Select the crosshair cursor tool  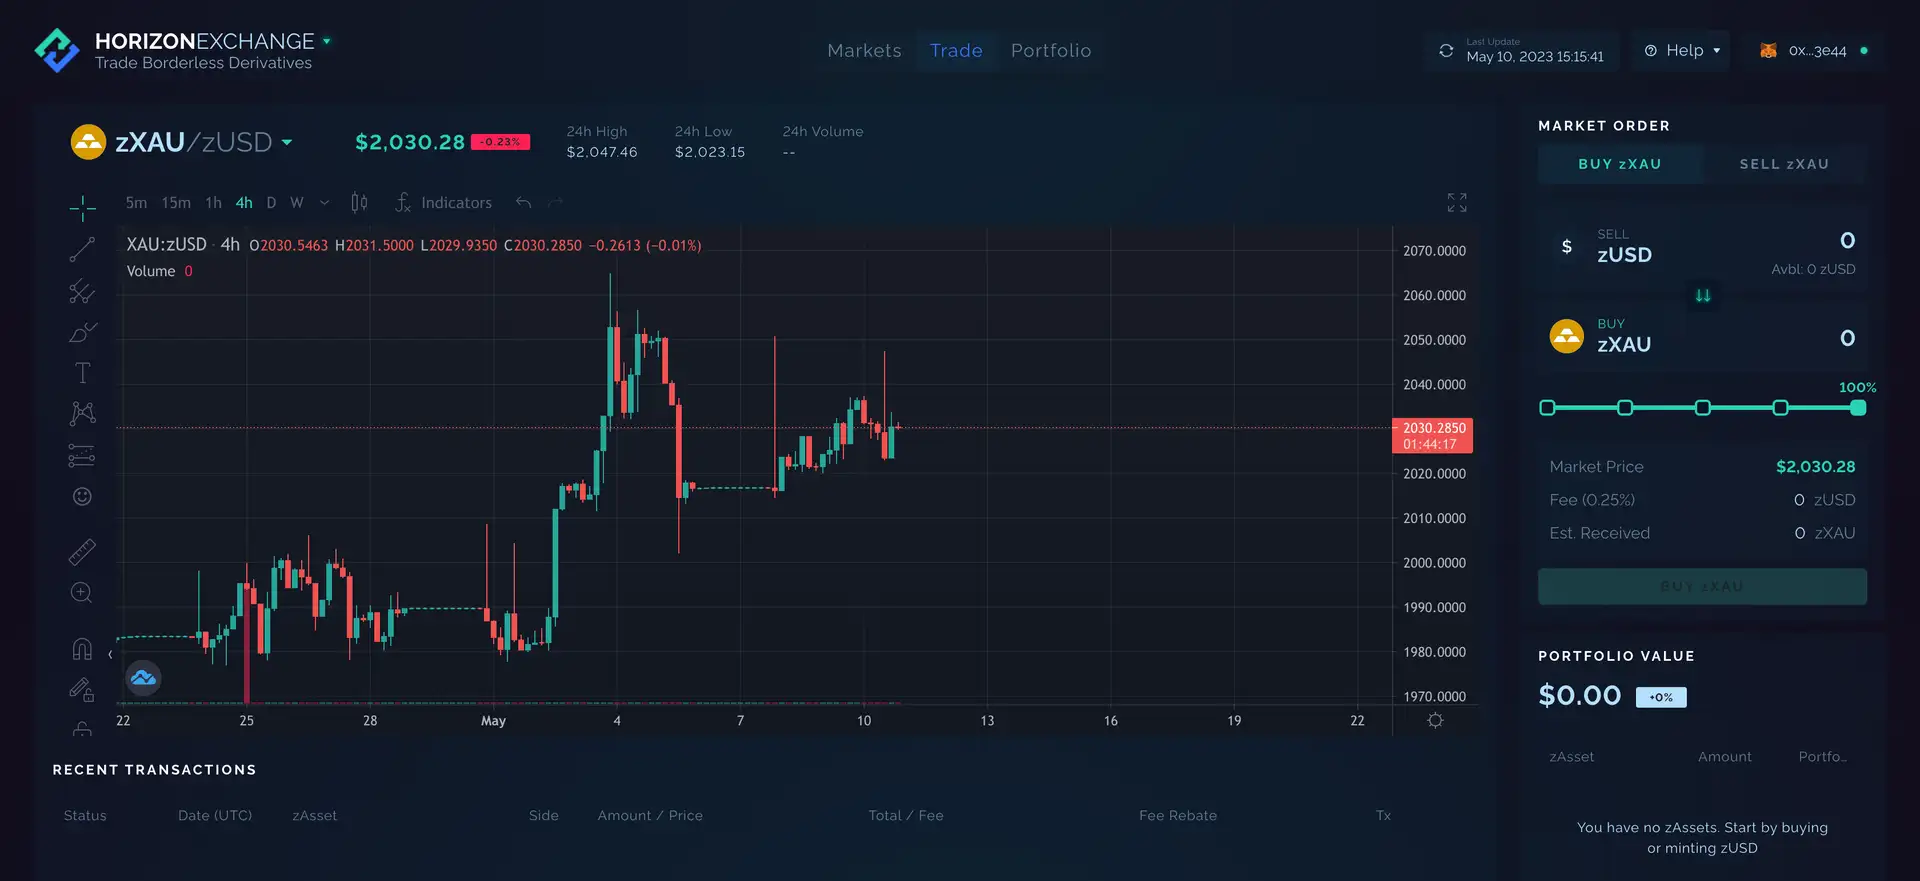point(82,207)
